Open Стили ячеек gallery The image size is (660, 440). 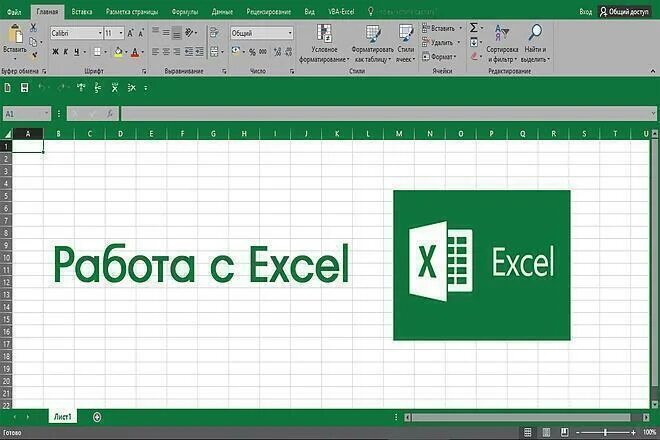pos(406,44)
